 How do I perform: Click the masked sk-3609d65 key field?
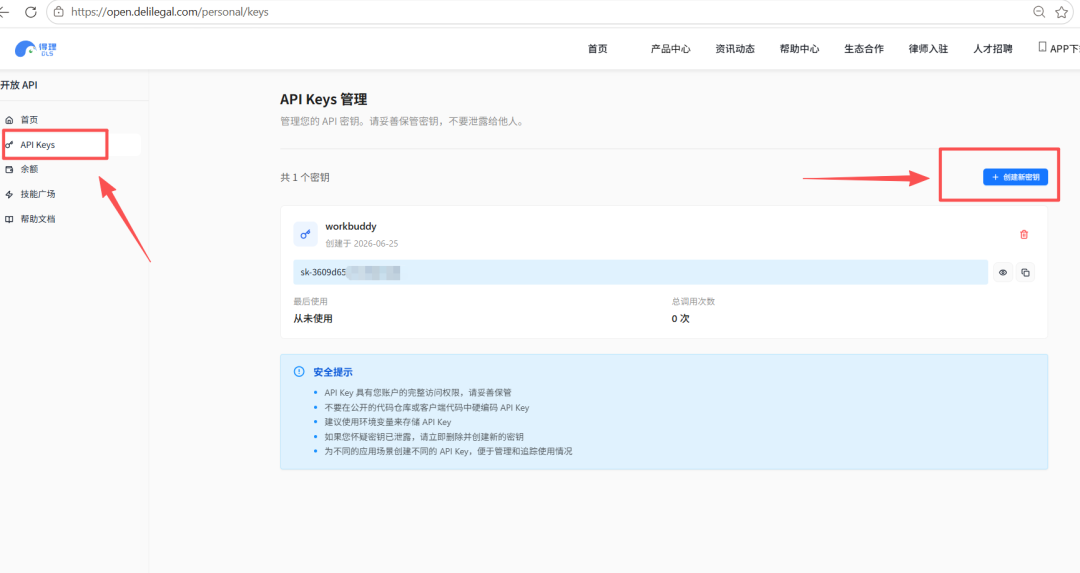pyautogui.click(x=641, y=272)
